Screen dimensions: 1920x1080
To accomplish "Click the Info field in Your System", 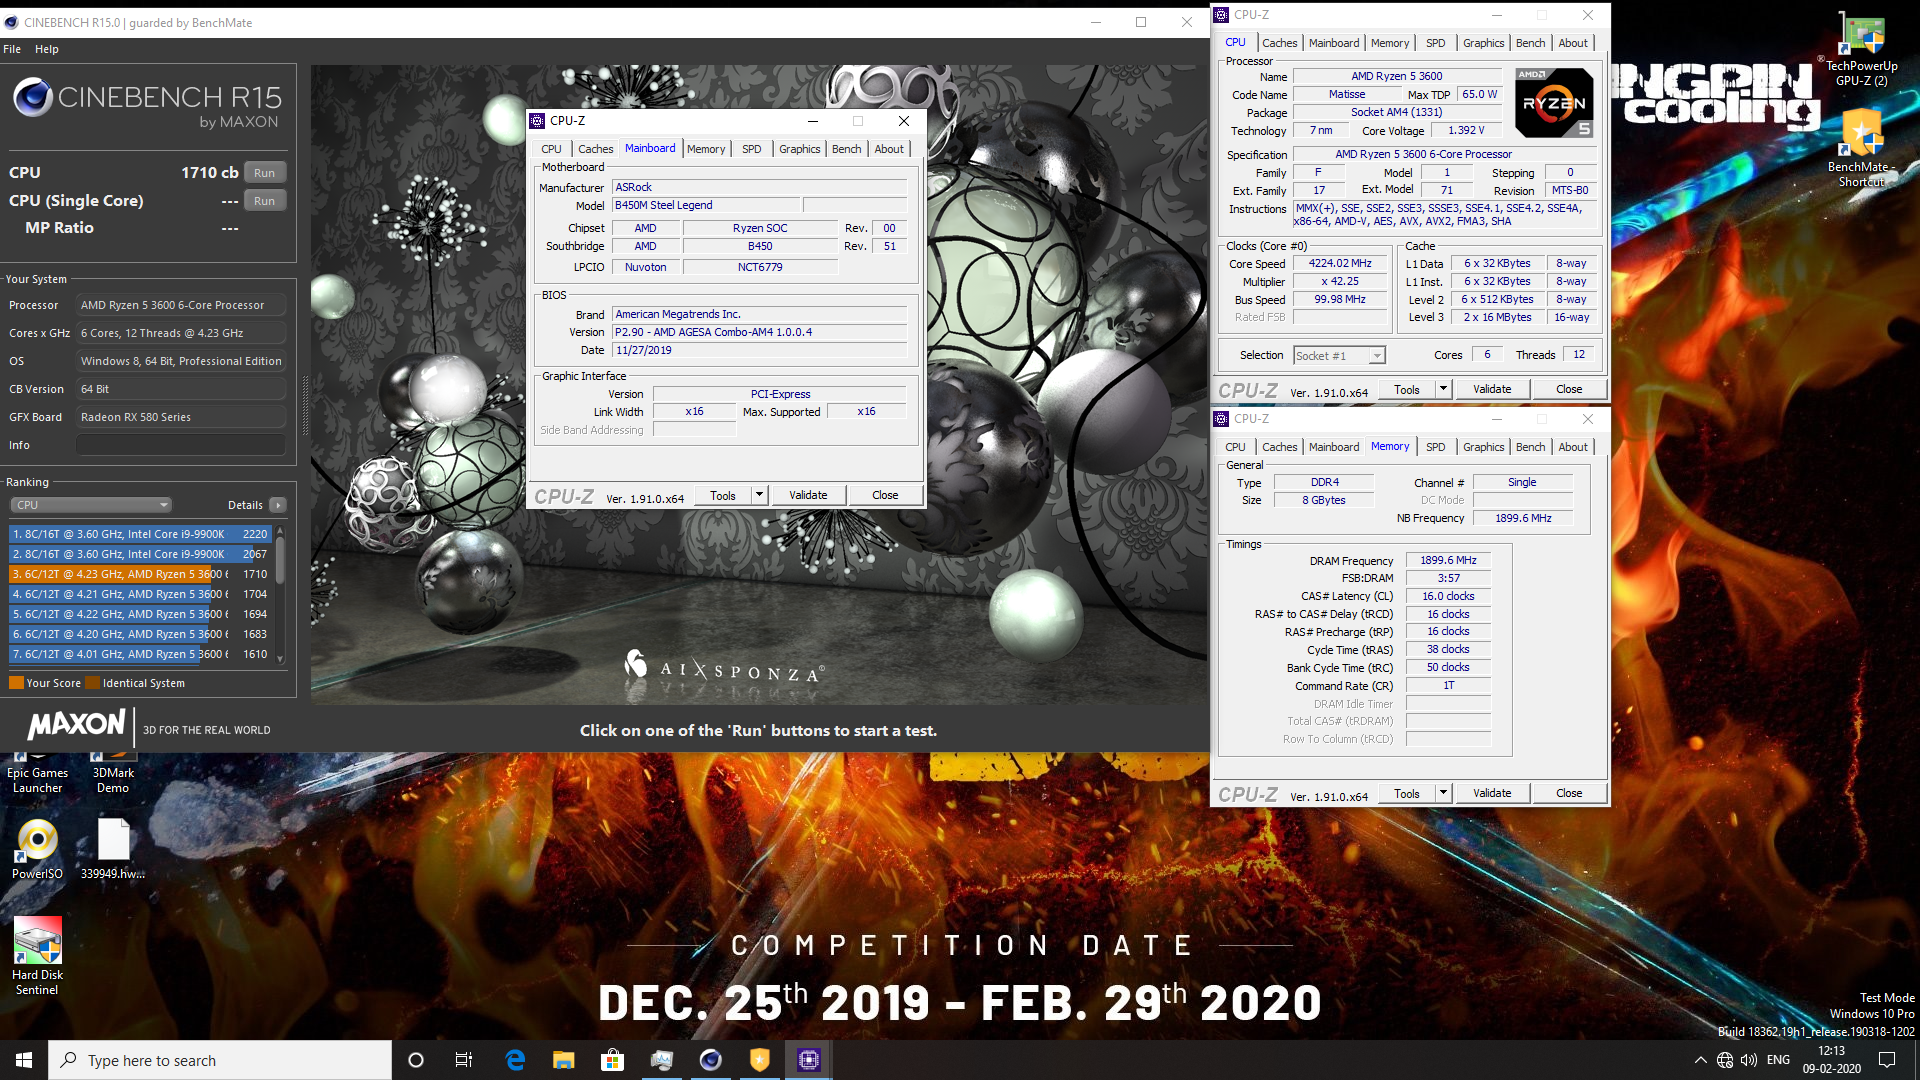I will pyautogui.click(x=181, y=445).
